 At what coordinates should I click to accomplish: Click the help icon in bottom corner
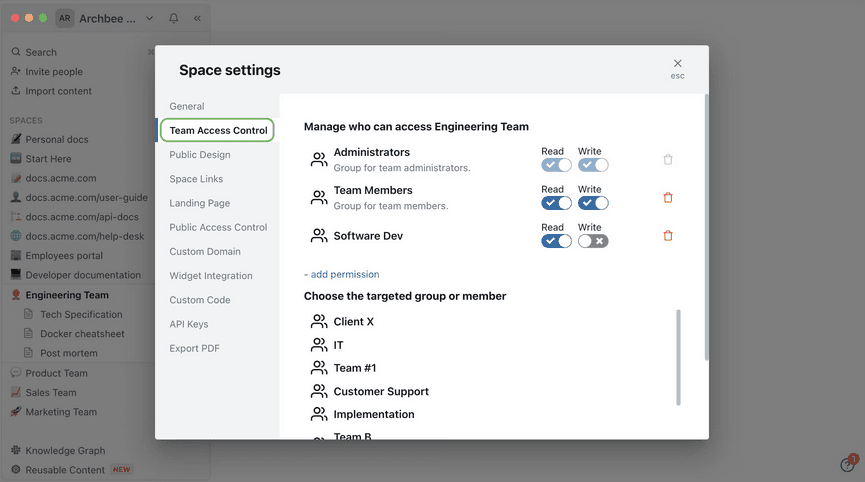click(847, 464)
